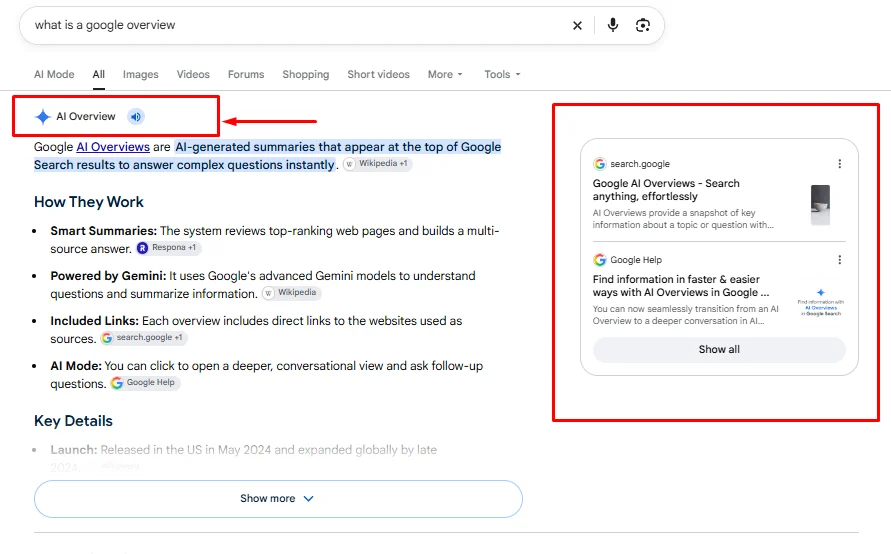Go to the Forums tab
891x554 pixels.
click(246, 74)
